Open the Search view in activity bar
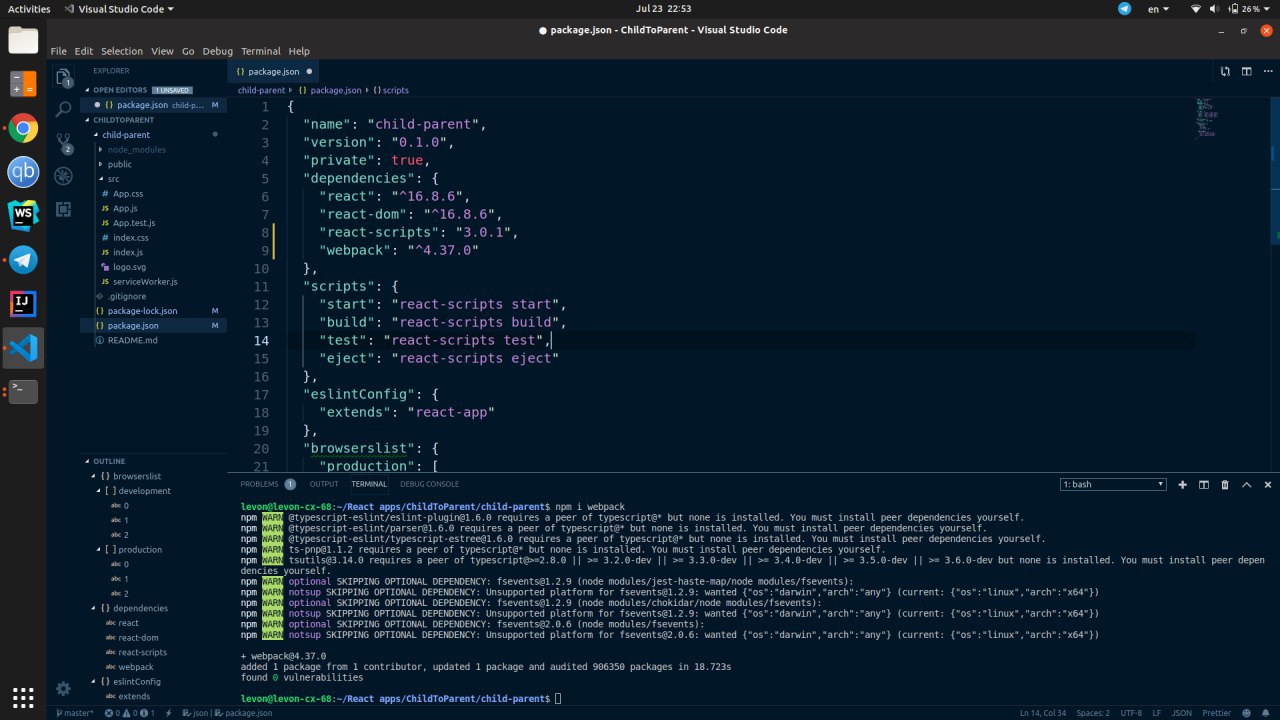The width and height of the screenshot is (1280, 720). (63, 108)
